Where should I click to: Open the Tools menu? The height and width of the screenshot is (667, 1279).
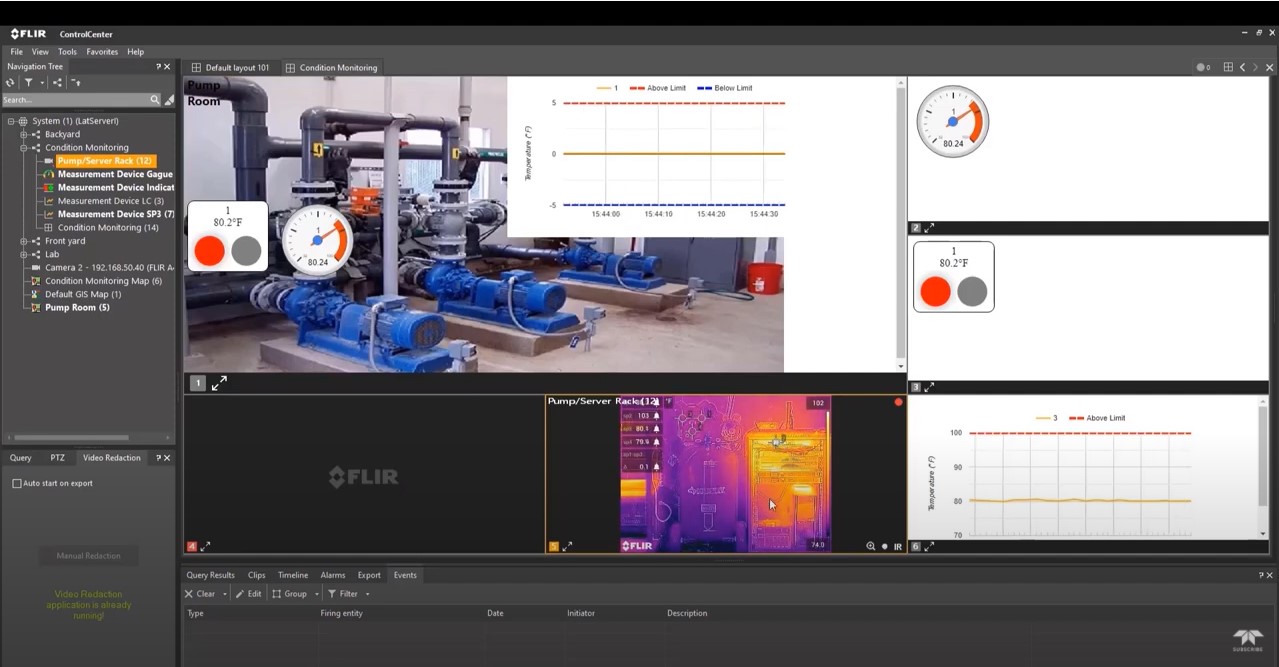(x=67, y=52)
